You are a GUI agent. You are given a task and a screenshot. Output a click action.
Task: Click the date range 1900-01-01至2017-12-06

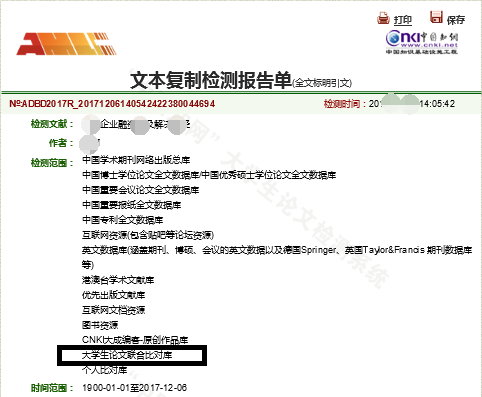tap(135, 388)
